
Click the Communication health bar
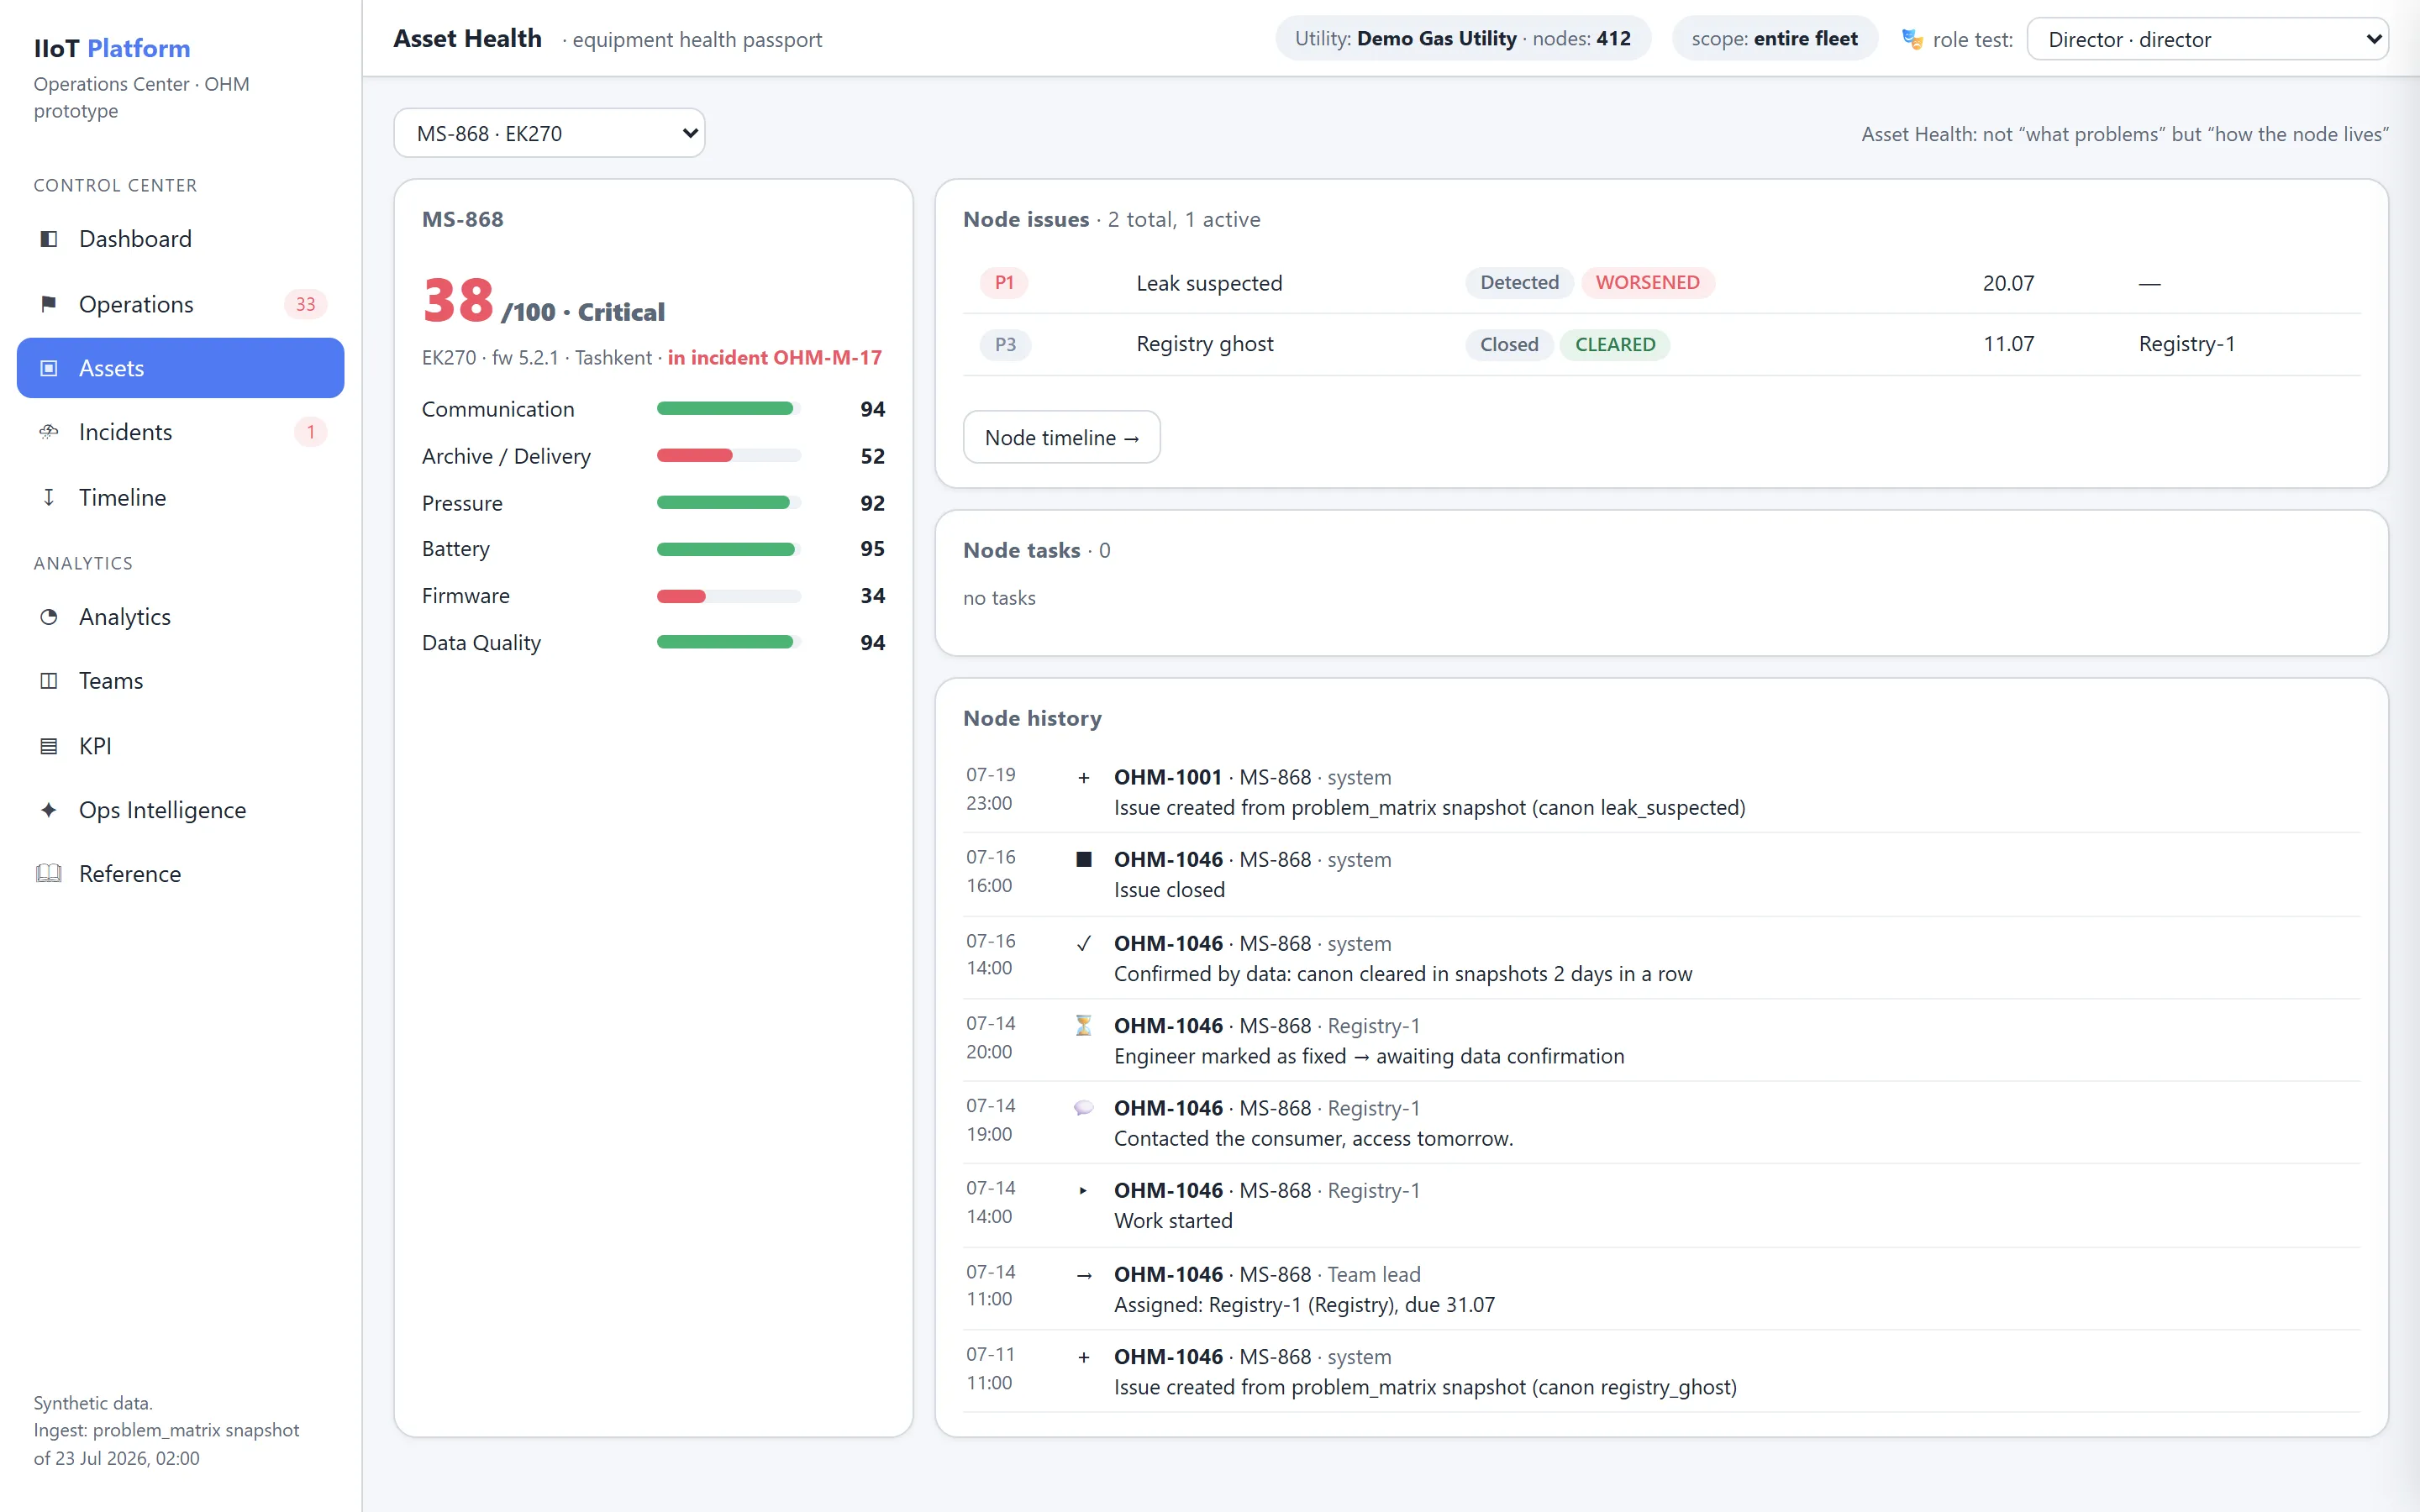(729, 408)
